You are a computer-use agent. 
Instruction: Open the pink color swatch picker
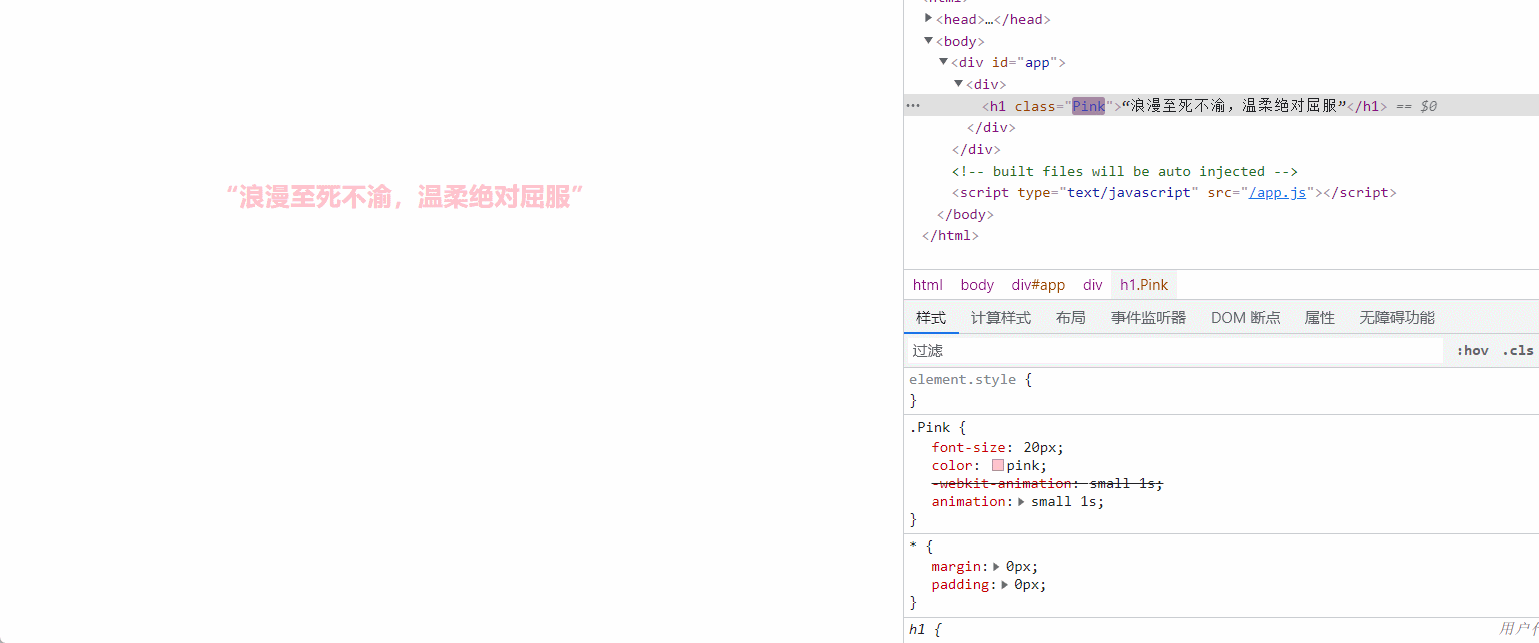[x=998, y=465]
